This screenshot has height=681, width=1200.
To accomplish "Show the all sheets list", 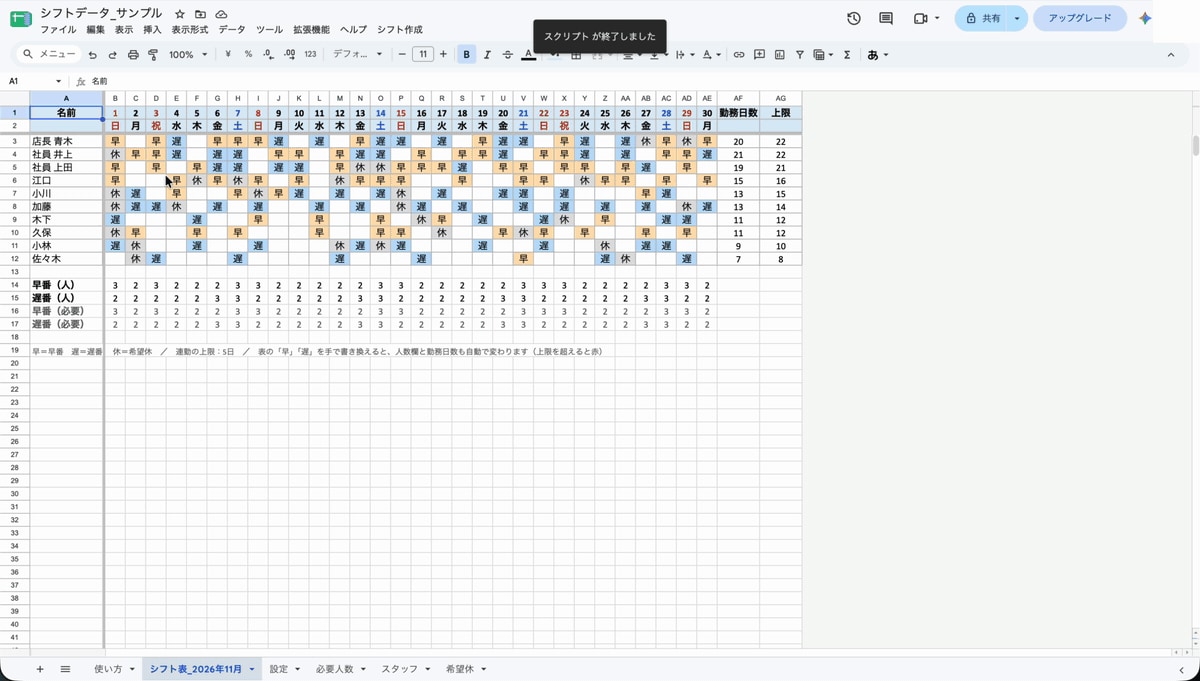I will coord(65,669).
